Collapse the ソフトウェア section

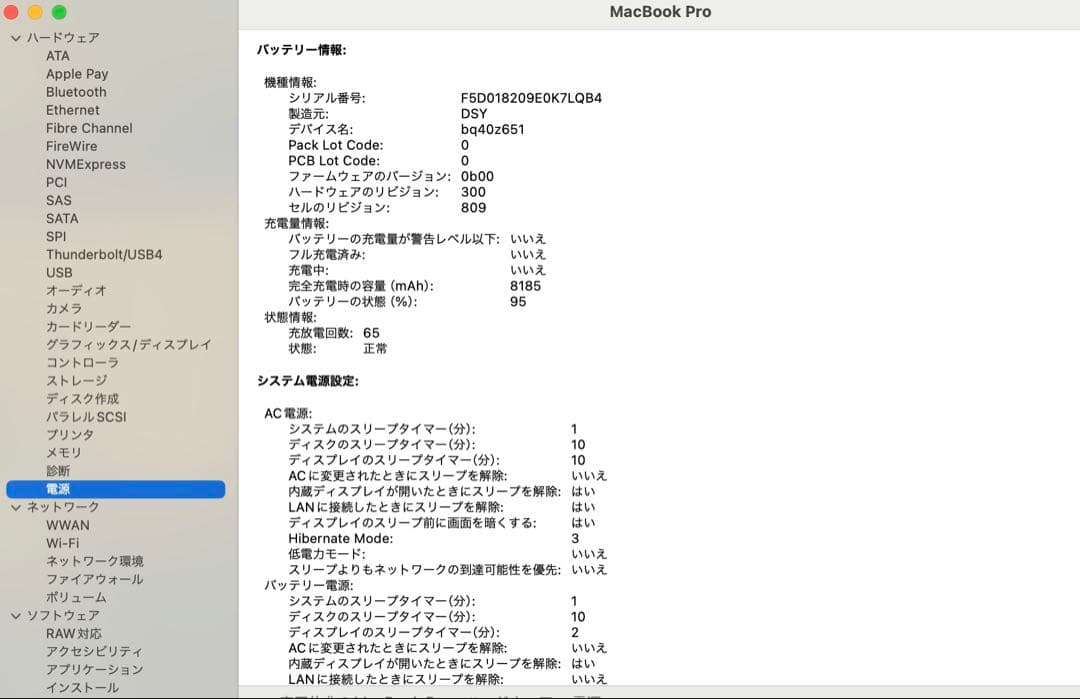pos(16,615)
